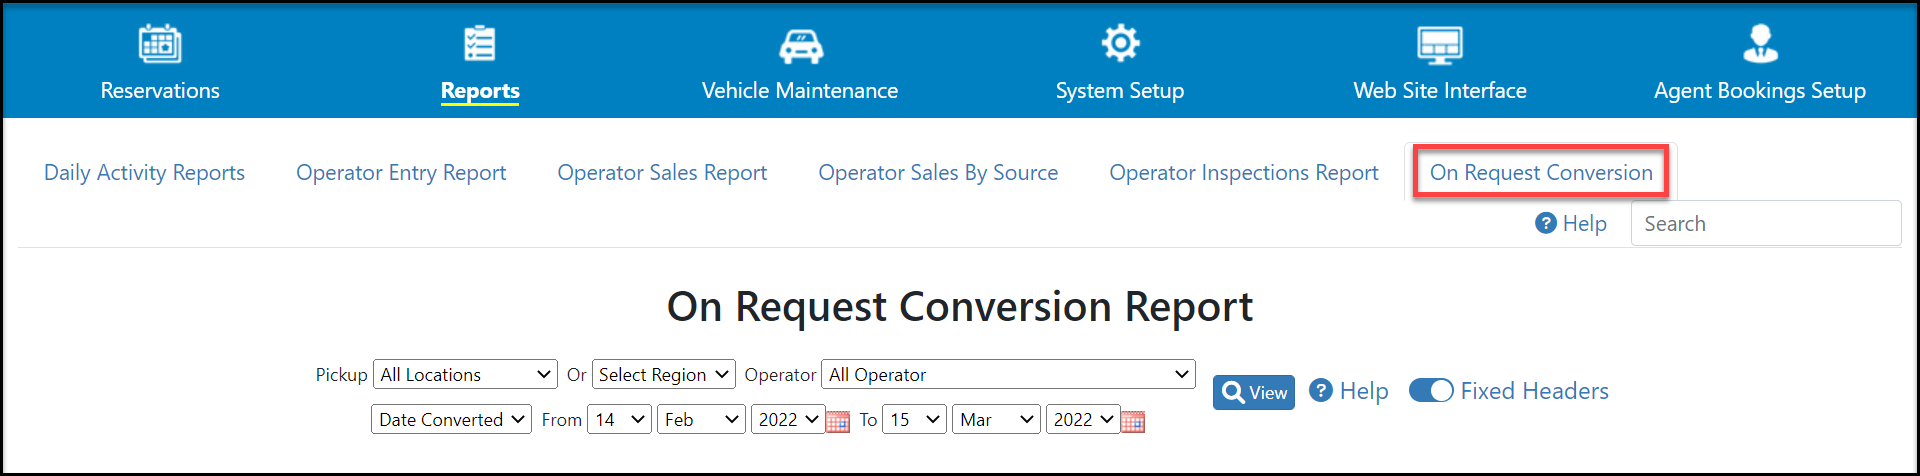Open Vehicle Maintenance car icon
Screen dimensions: 1920x476
(801, 46)
